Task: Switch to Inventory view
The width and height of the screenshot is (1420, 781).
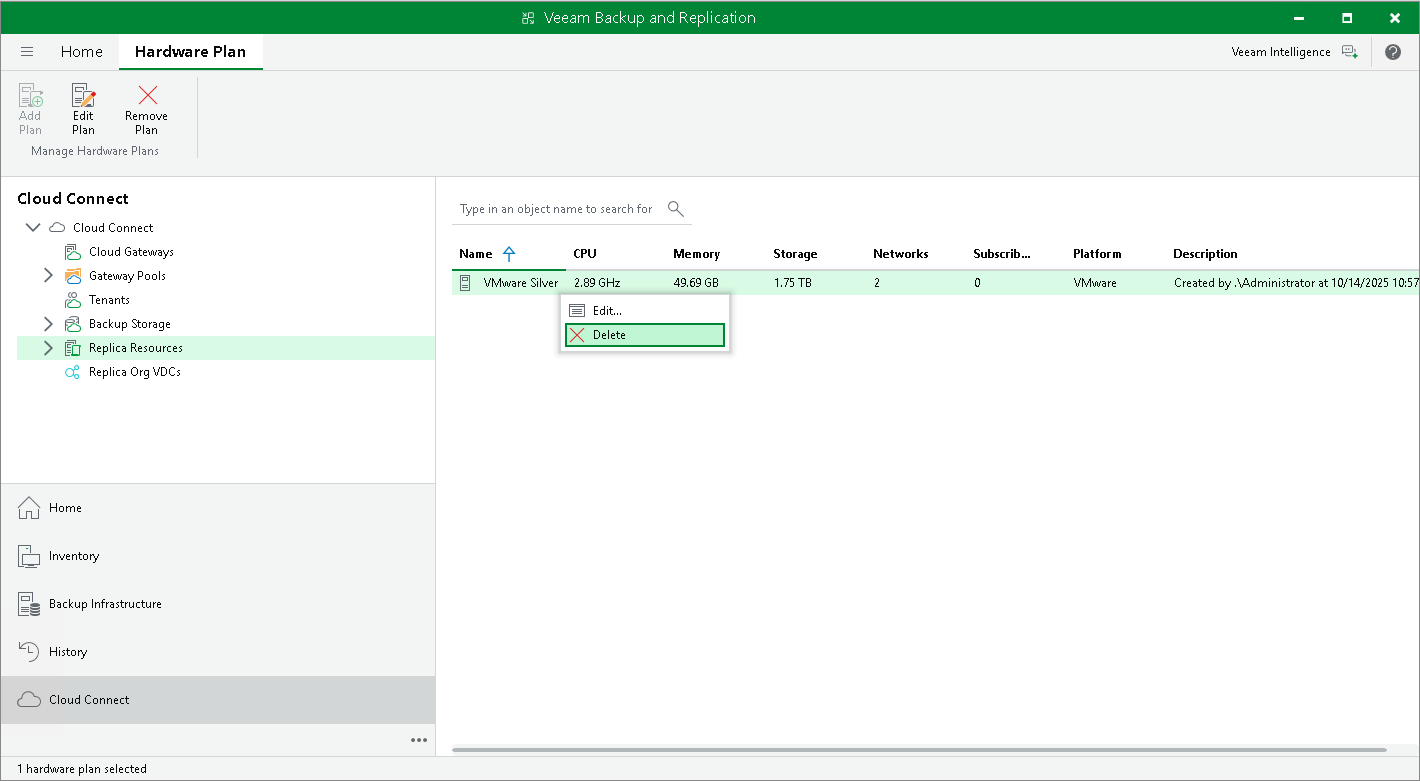Action: click(x=218, y=556)
